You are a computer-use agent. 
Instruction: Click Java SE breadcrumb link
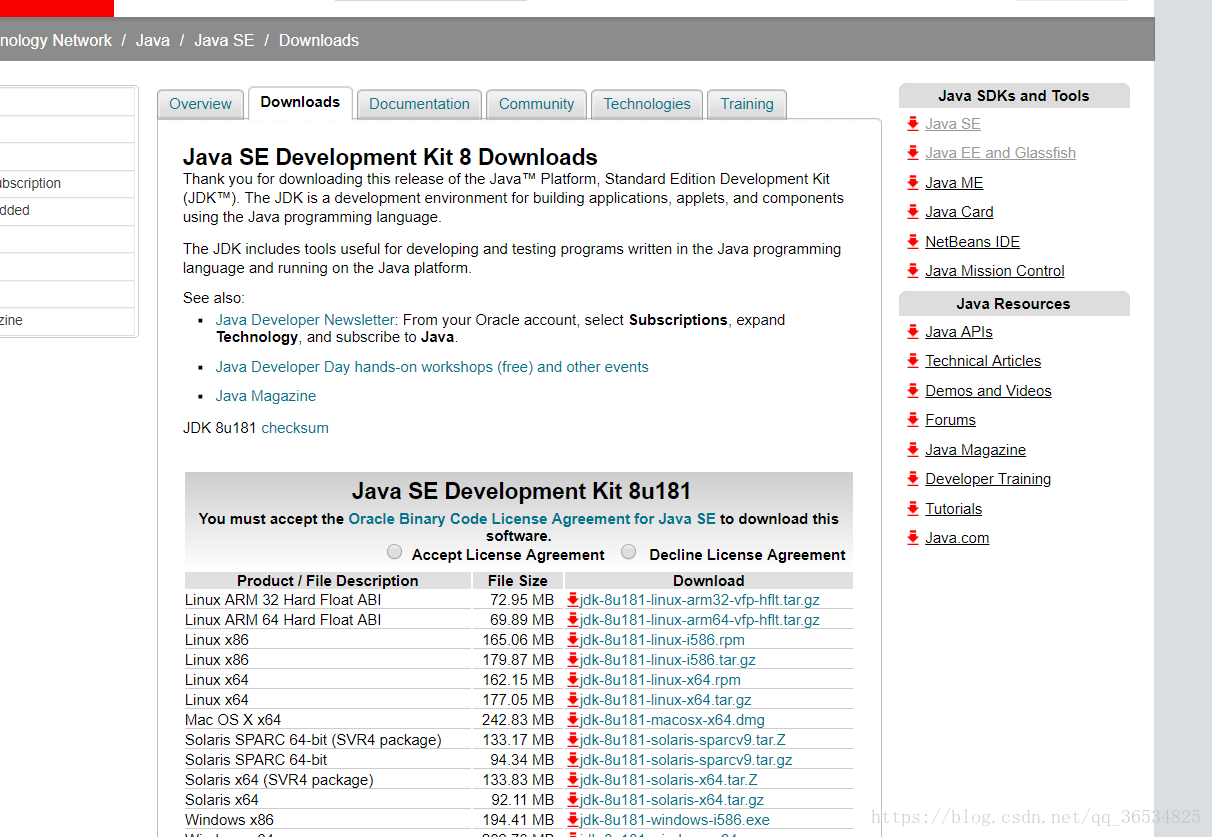point(224,41)
